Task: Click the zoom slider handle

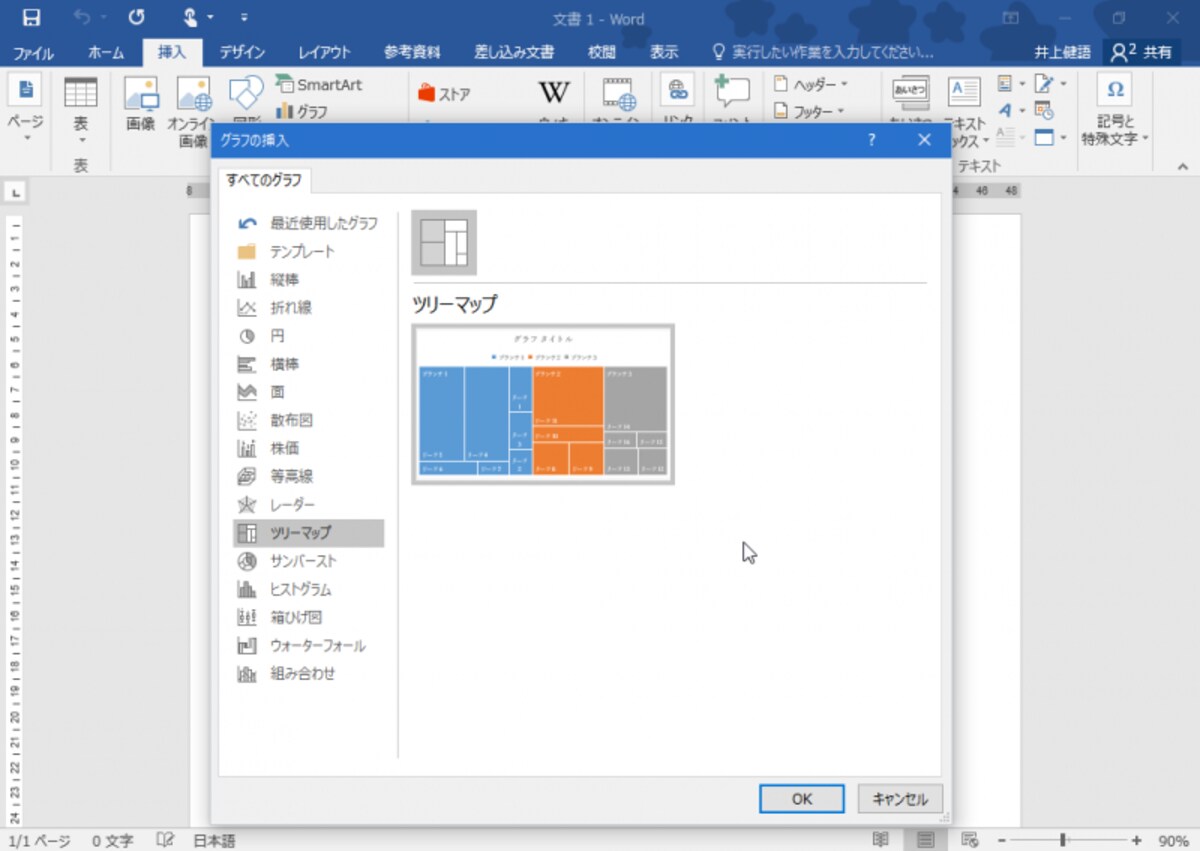Action: point(1063,841)
